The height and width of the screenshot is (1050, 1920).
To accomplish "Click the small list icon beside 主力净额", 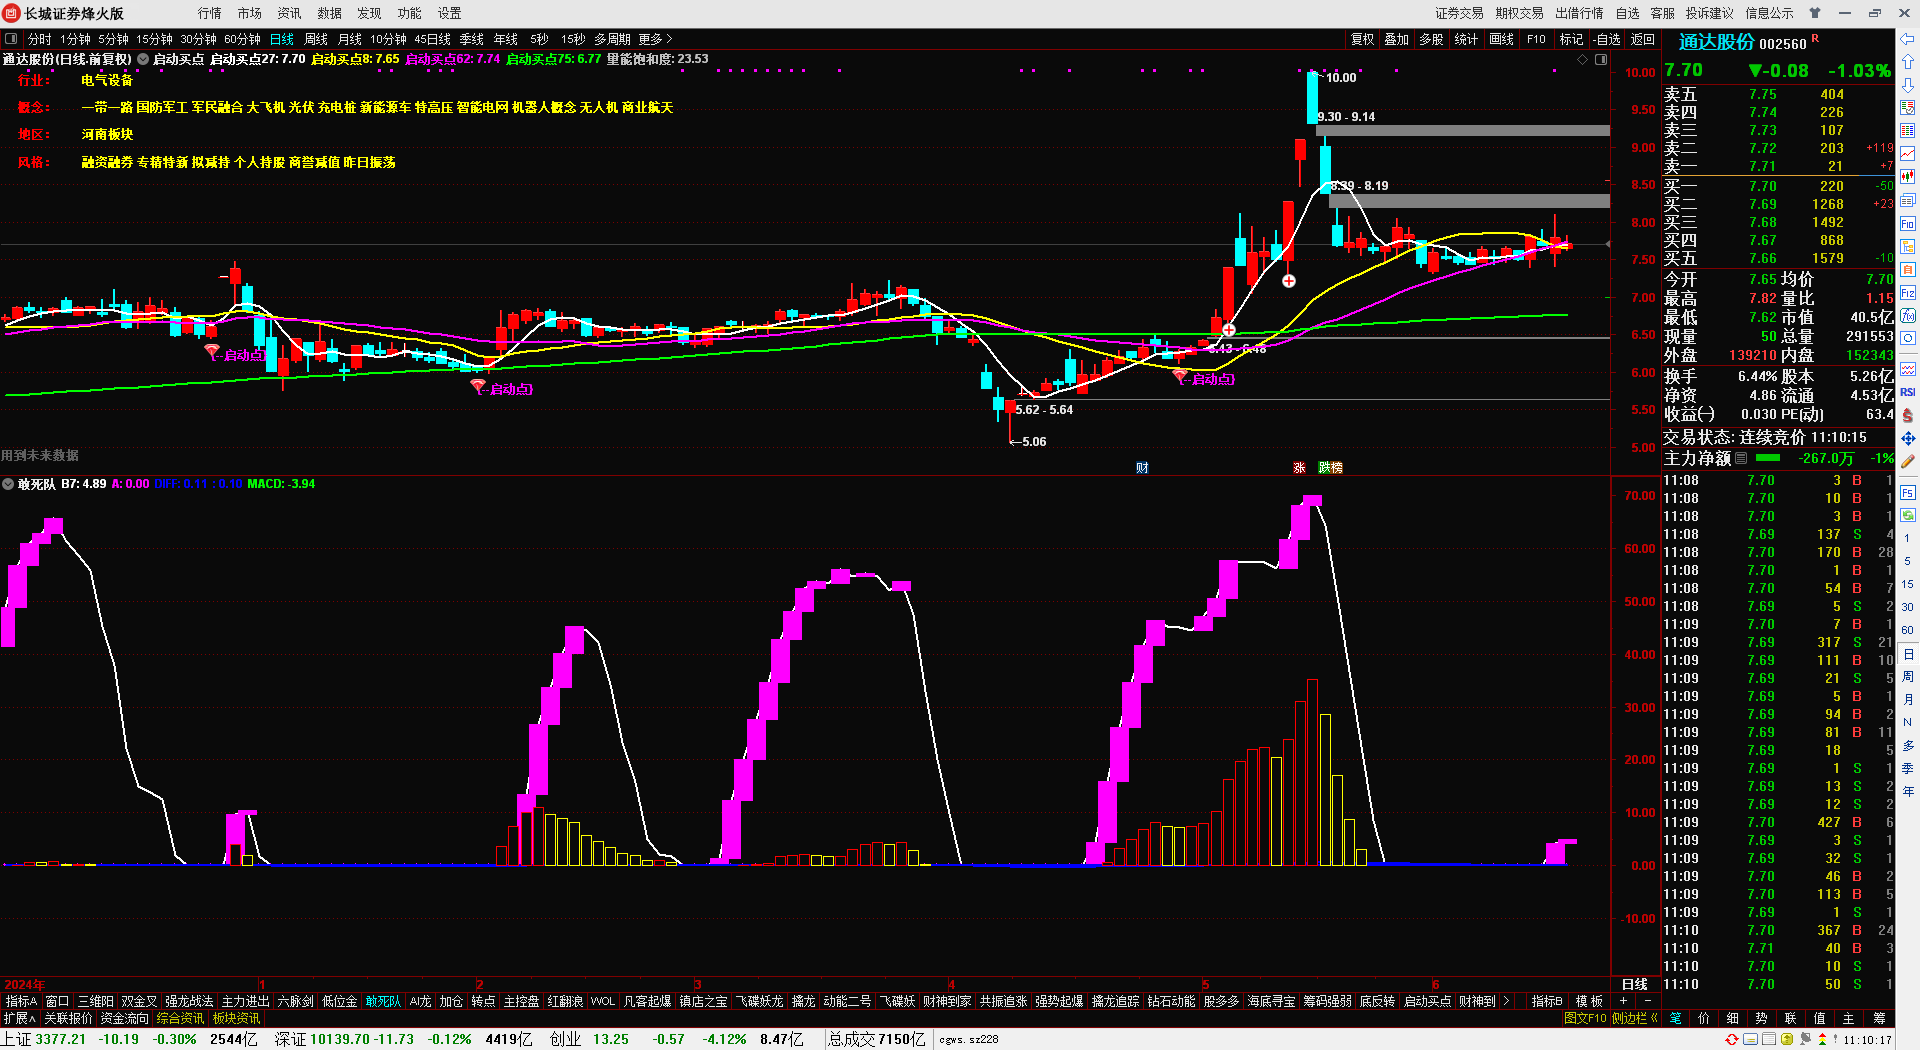I will click(1741, 458).
